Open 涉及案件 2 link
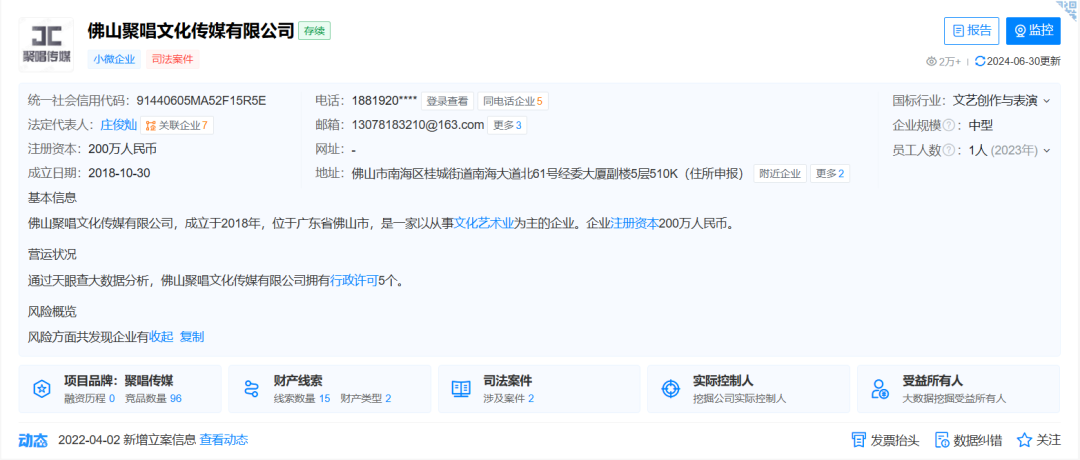The image size is (1080, 460). tap(508, 398)
